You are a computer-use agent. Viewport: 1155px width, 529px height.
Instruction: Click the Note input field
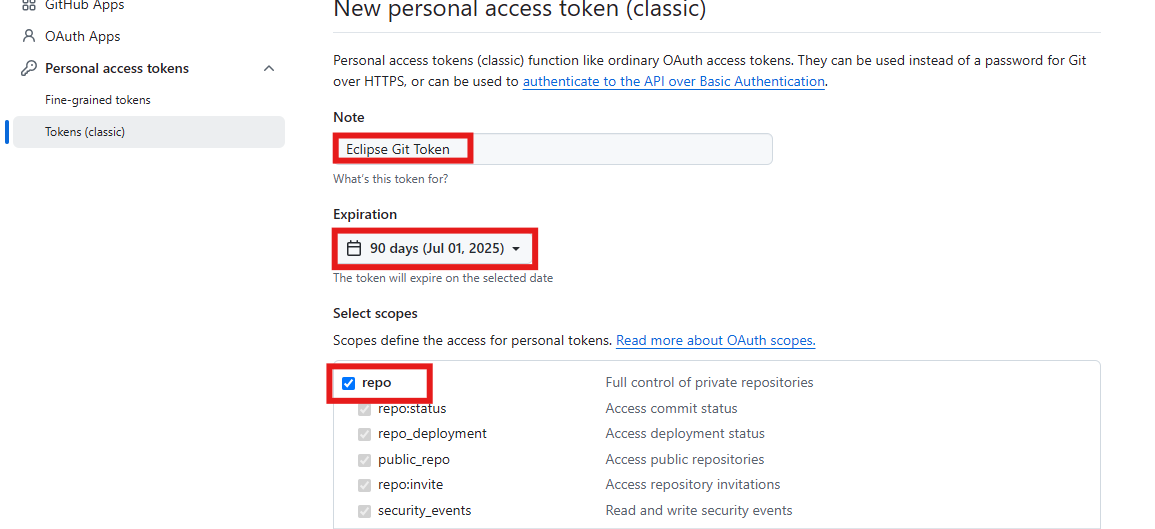point(552,149)
